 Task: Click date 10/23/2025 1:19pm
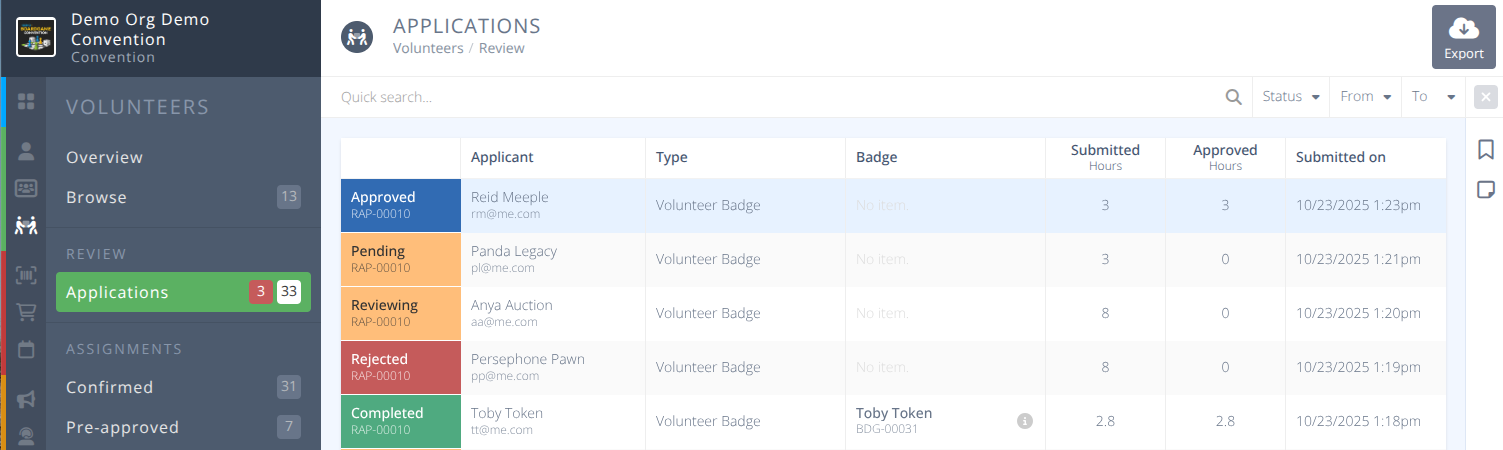(x=1358, y=367)
